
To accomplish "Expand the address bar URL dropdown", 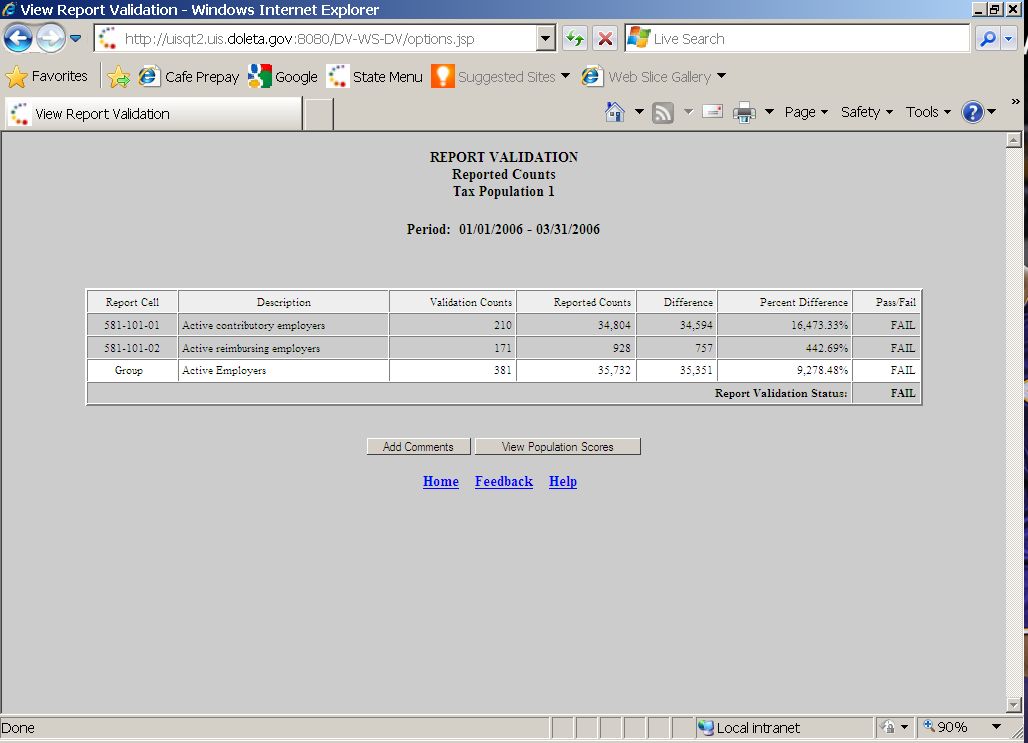I will [x=545, y=39].
